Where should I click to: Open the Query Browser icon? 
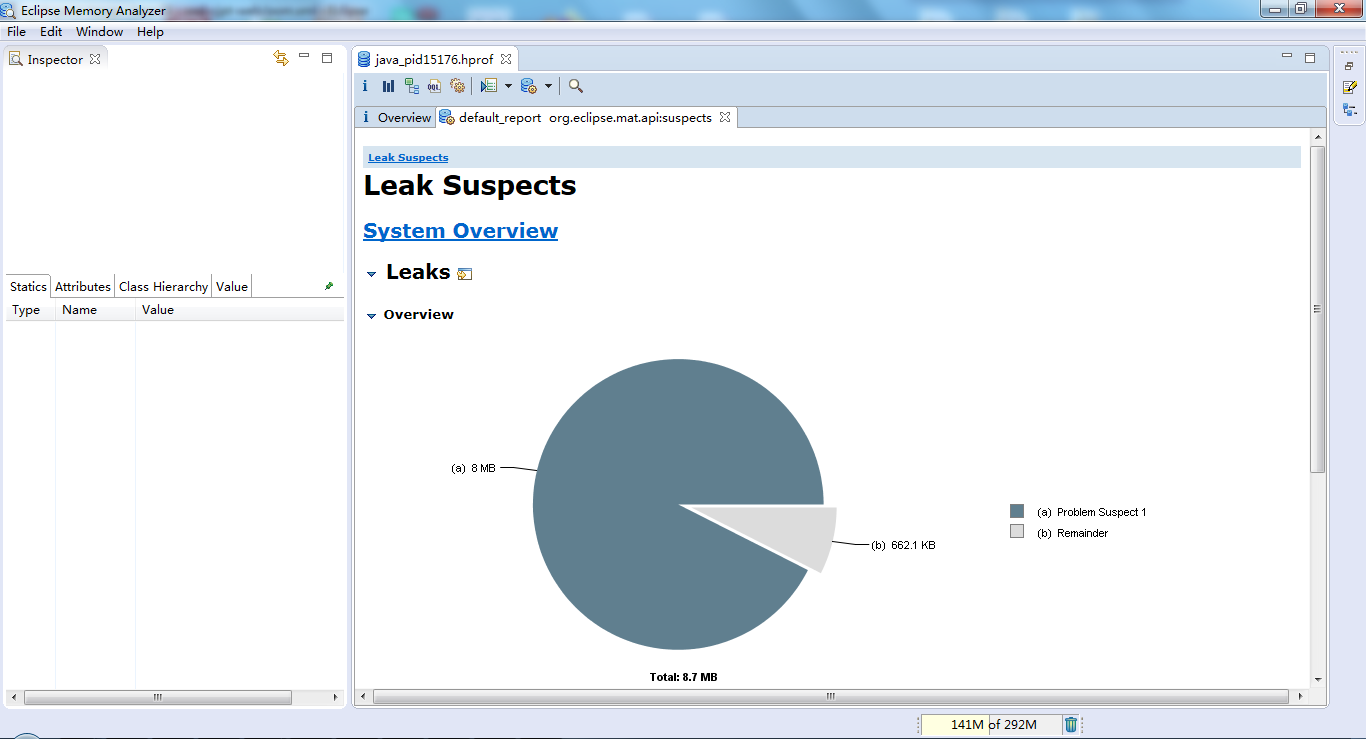pyautogui.click(x=490, y=86)
